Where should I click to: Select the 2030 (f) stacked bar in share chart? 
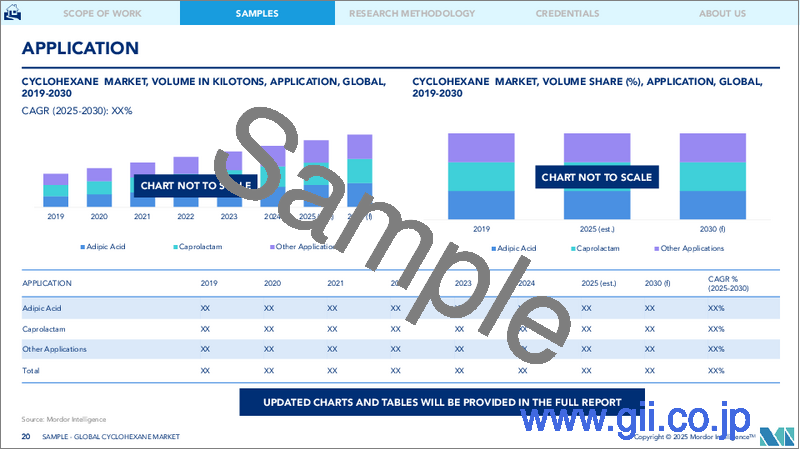(712, 176)
